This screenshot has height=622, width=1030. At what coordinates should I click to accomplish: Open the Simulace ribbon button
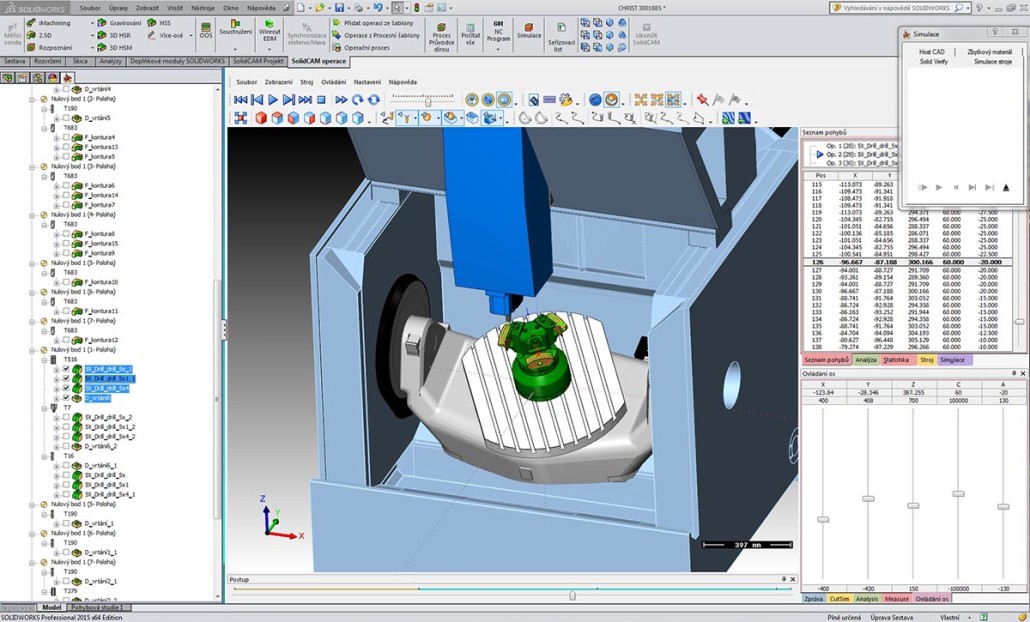point(529,30)
